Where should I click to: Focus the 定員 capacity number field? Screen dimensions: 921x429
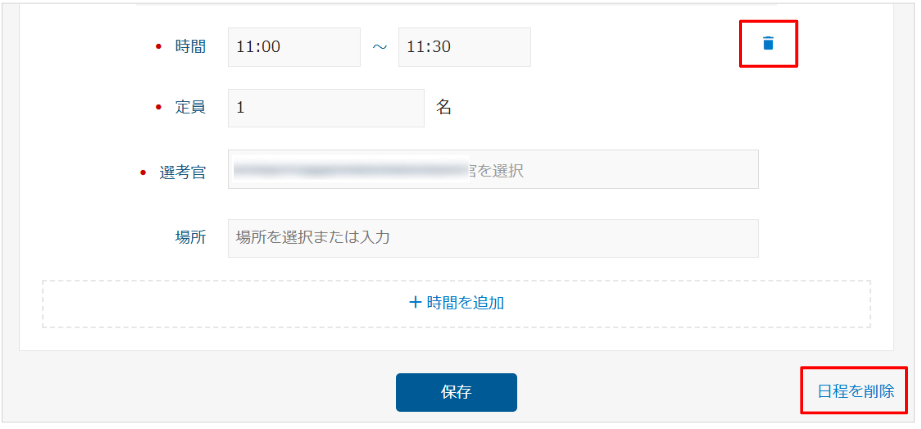click(326, 108)
